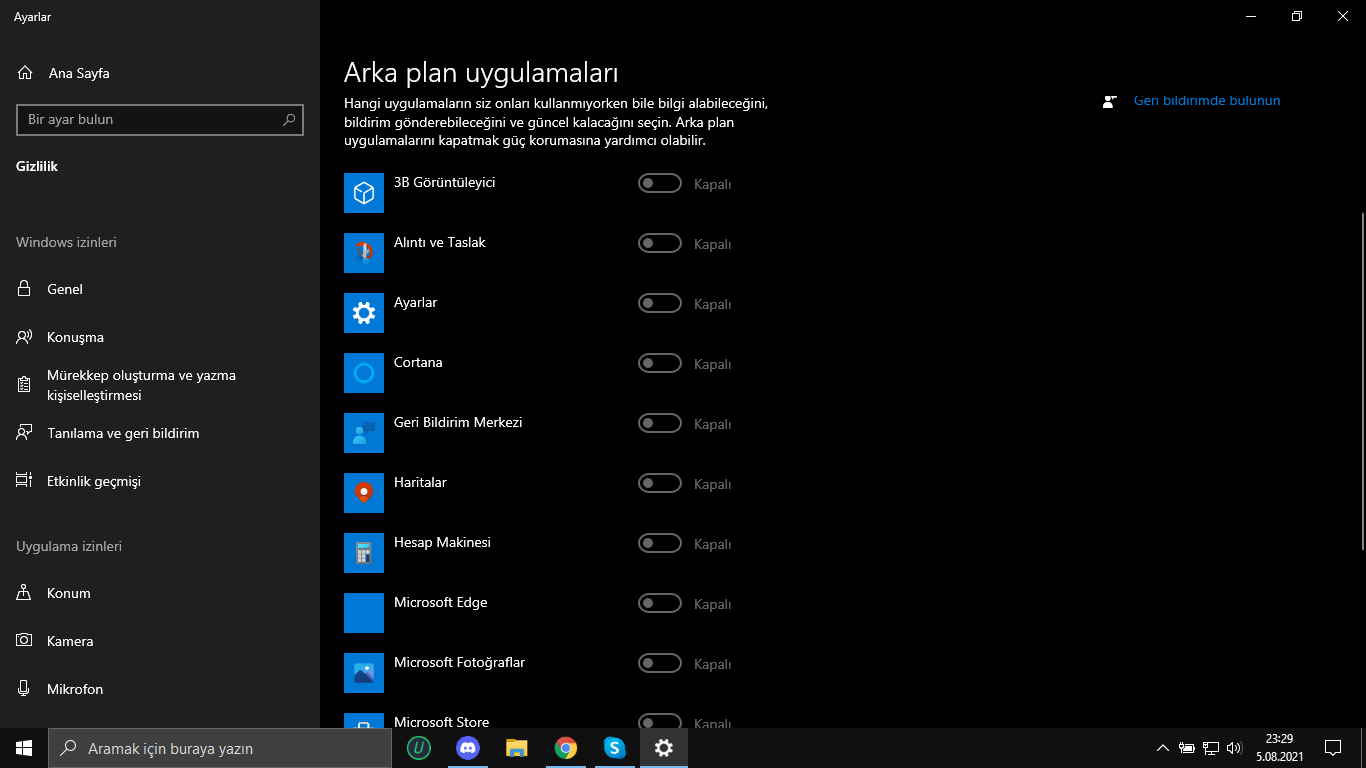Click Uygulama izinleri section heading

pyautogui.click(x=69, y=546)
